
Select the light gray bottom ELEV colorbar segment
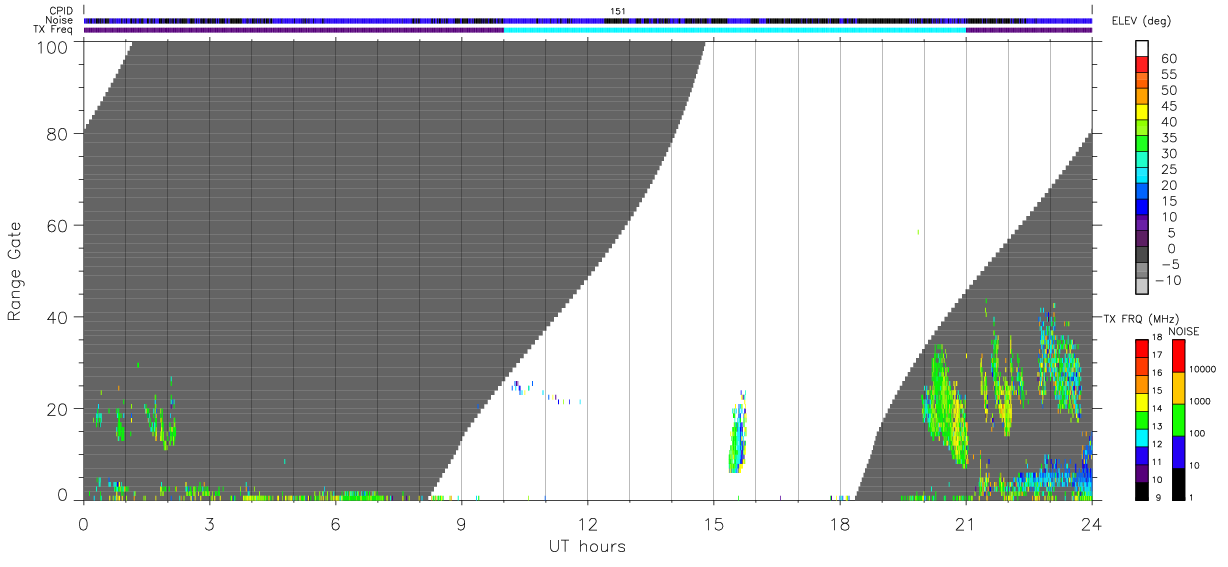[1142, 288]
